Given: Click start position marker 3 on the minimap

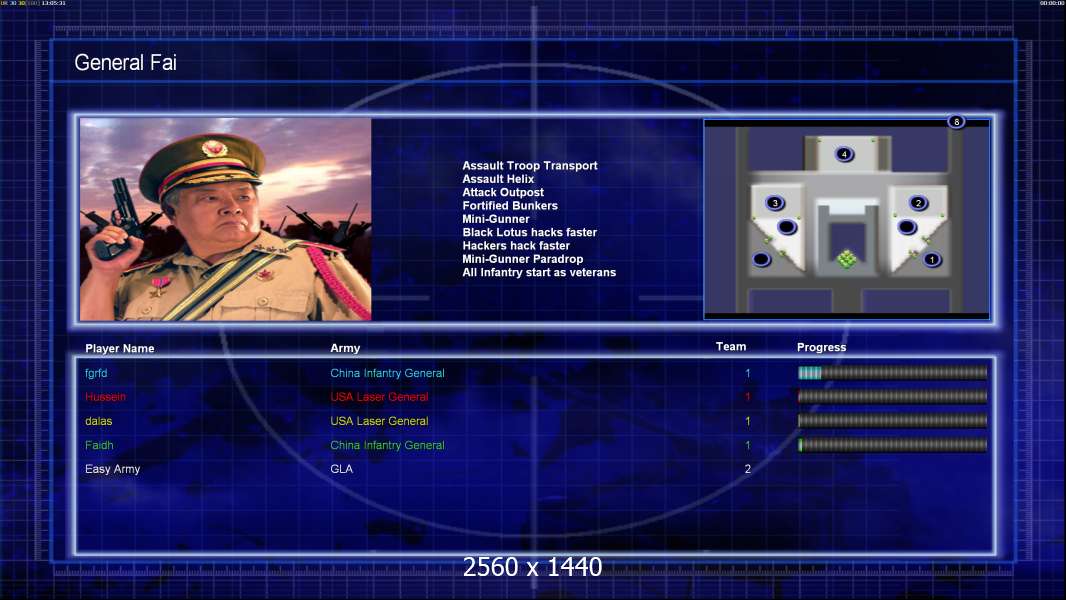Looking at the screenshot, I should tap(774, 202).
